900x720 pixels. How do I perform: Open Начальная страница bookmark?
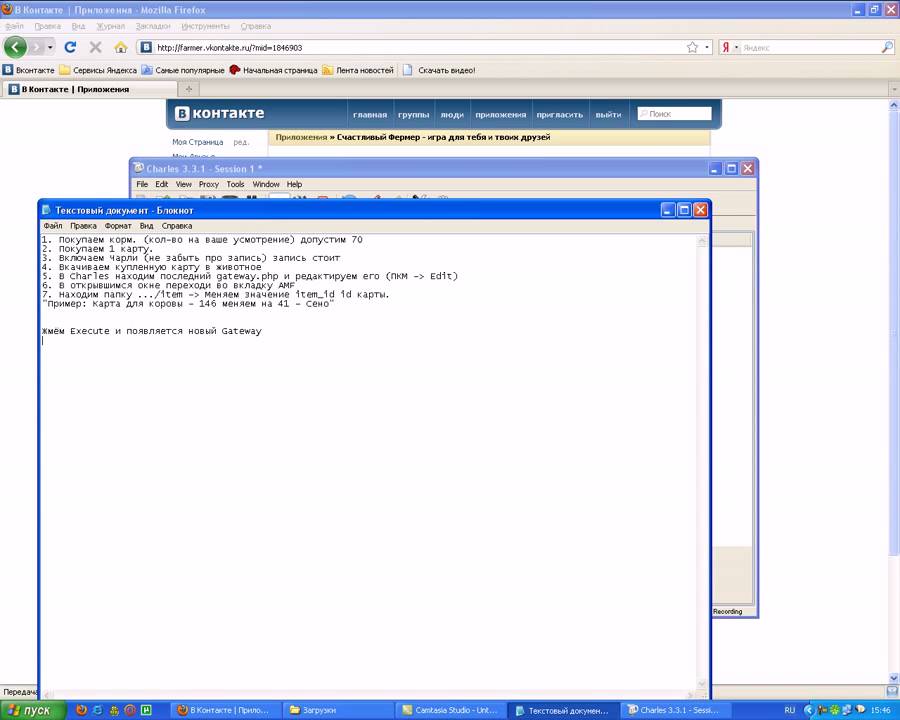273,70
